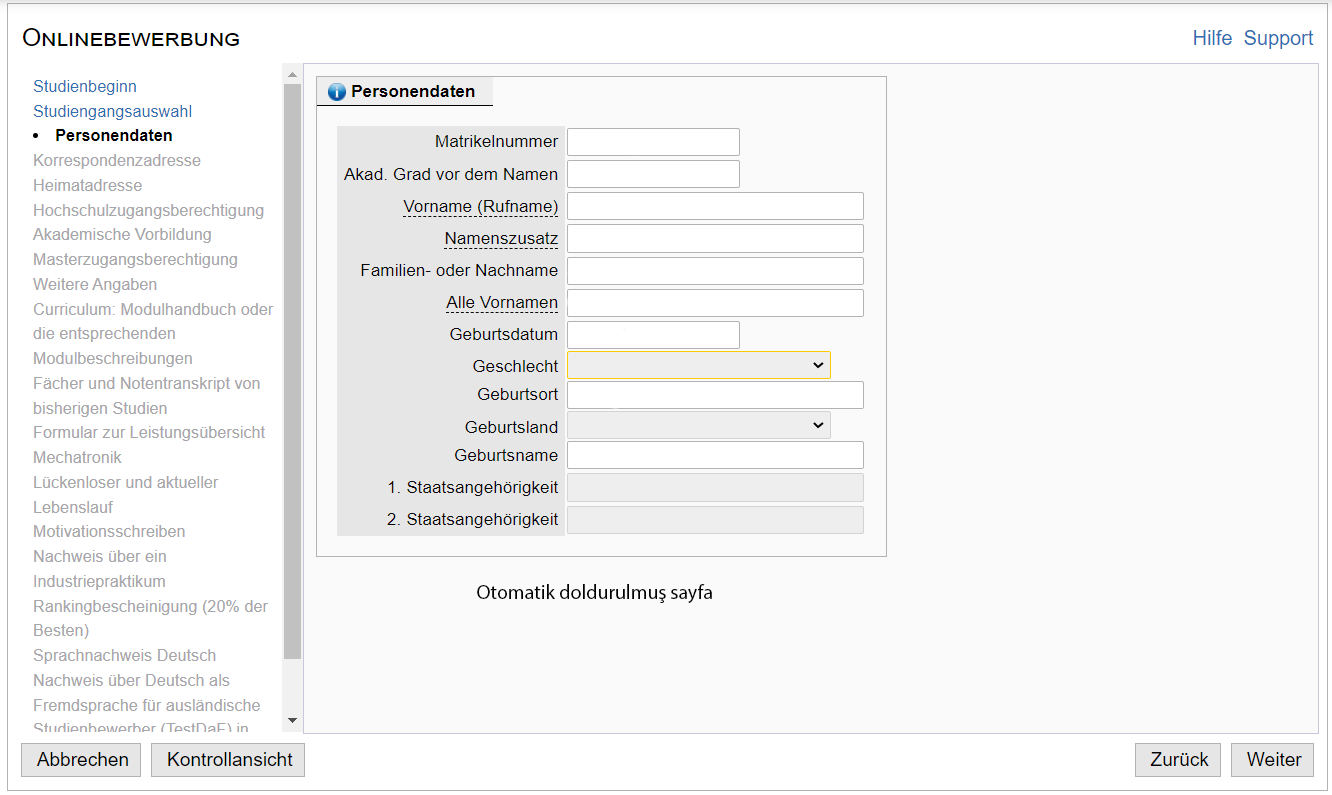Click into the Vorname (Rufname) field
This screenshot has height=795, width=1332.
[715, 206]
